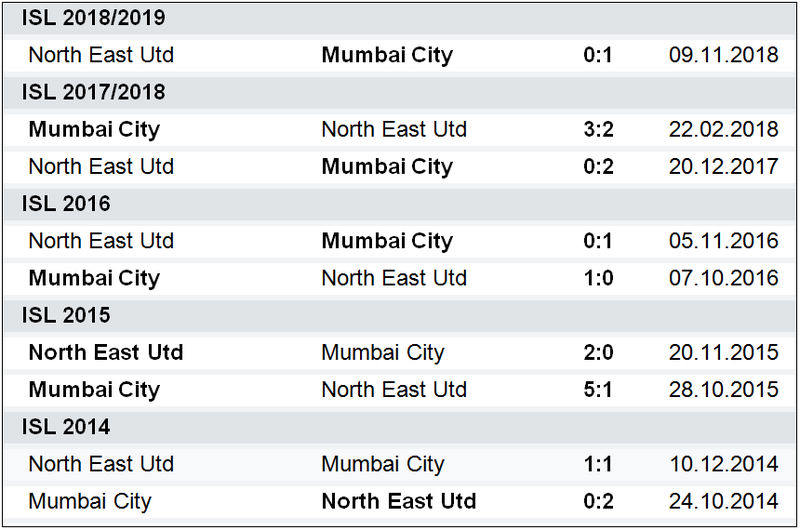Open the 3:2 score from 22.02.2018

pos(598,130)
